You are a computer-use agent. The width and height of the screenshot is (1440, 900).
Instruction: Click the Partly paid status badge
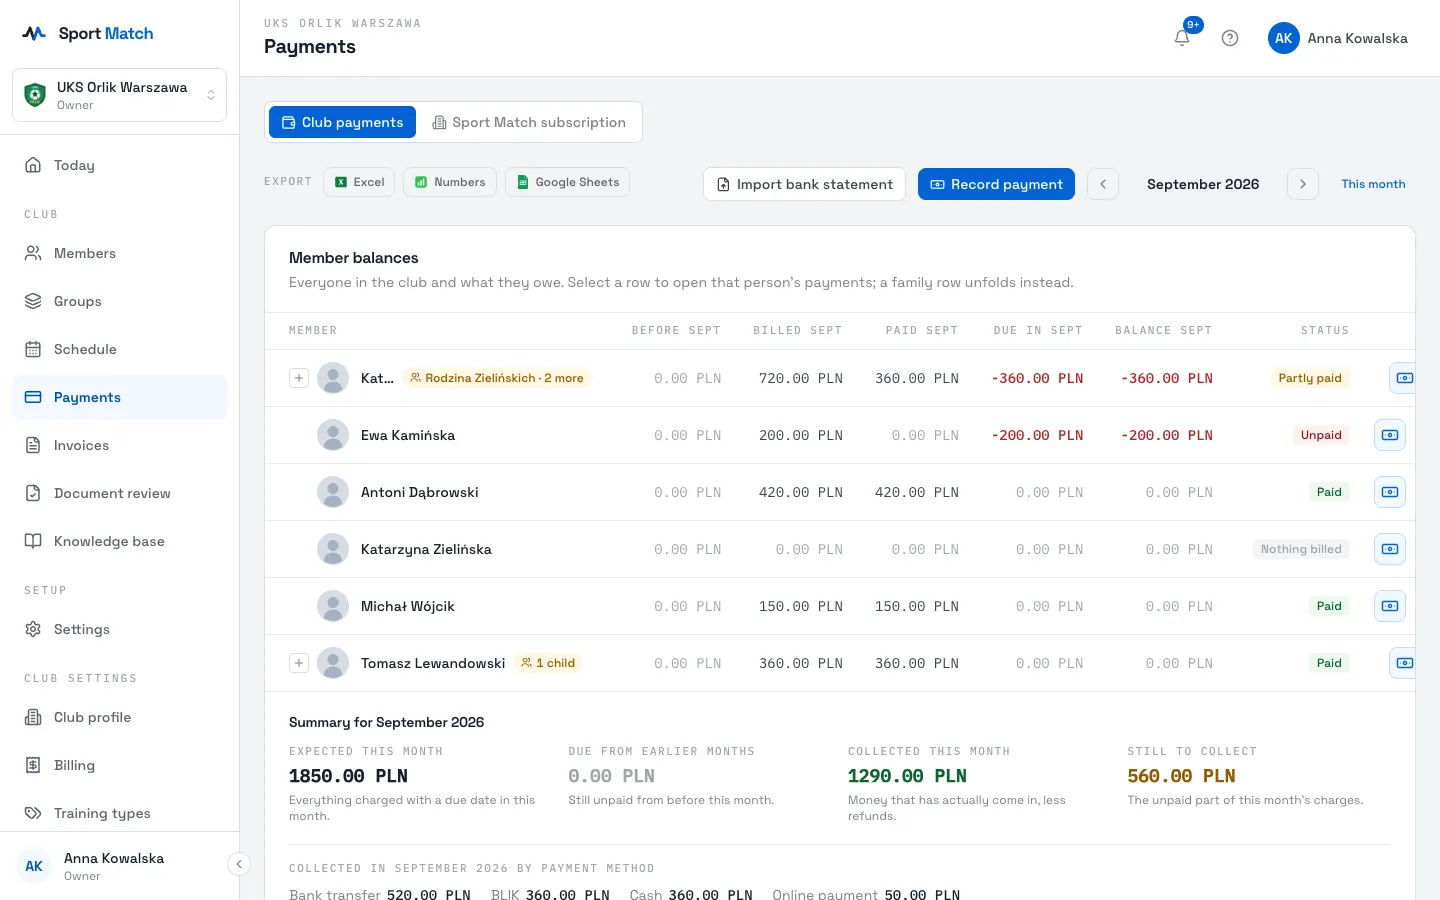click(1310, 378)
